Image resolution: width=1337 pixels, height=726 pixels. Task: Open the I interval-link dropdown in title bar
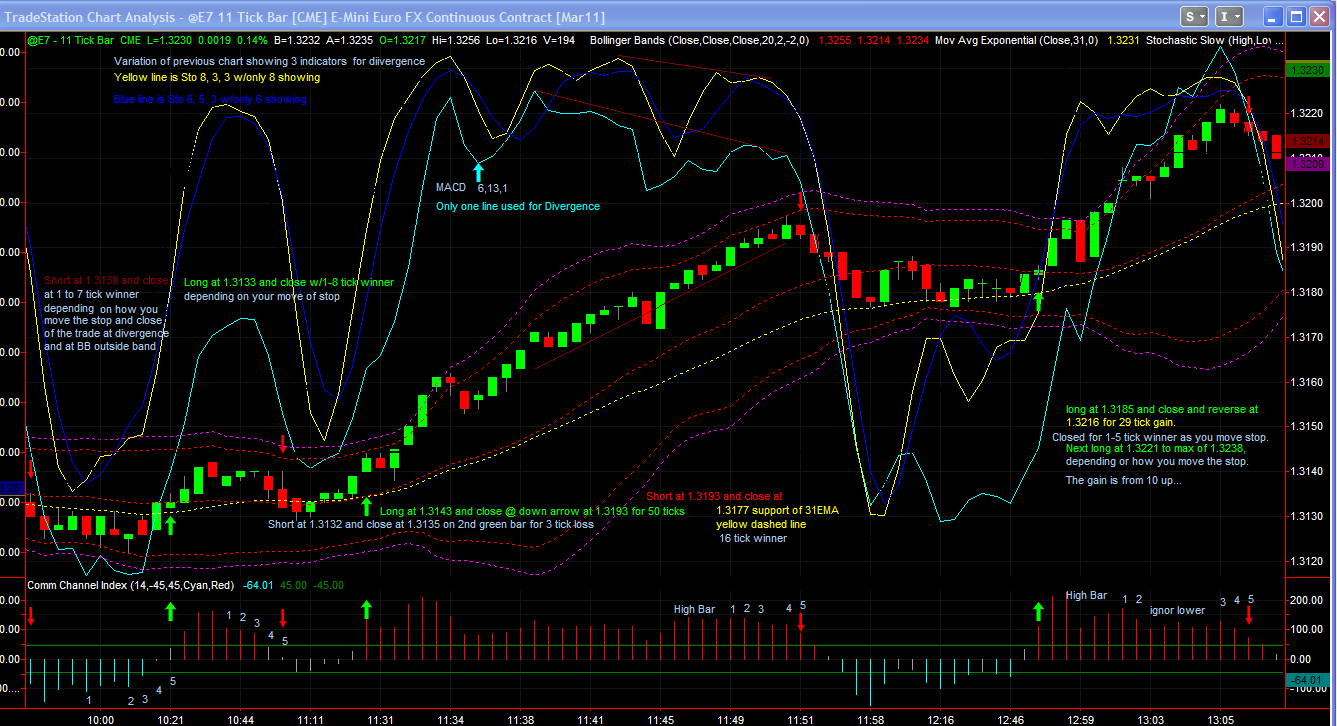click(1230, 16)
